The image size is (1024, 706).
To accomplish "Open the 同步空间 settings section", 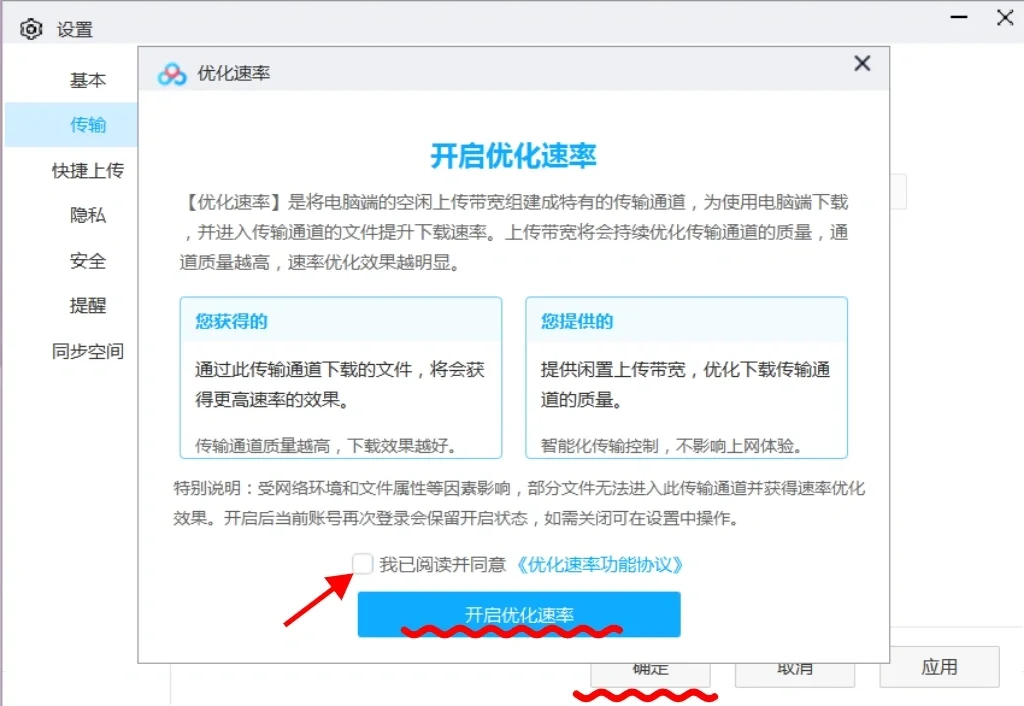I will (x=87, y=351).
